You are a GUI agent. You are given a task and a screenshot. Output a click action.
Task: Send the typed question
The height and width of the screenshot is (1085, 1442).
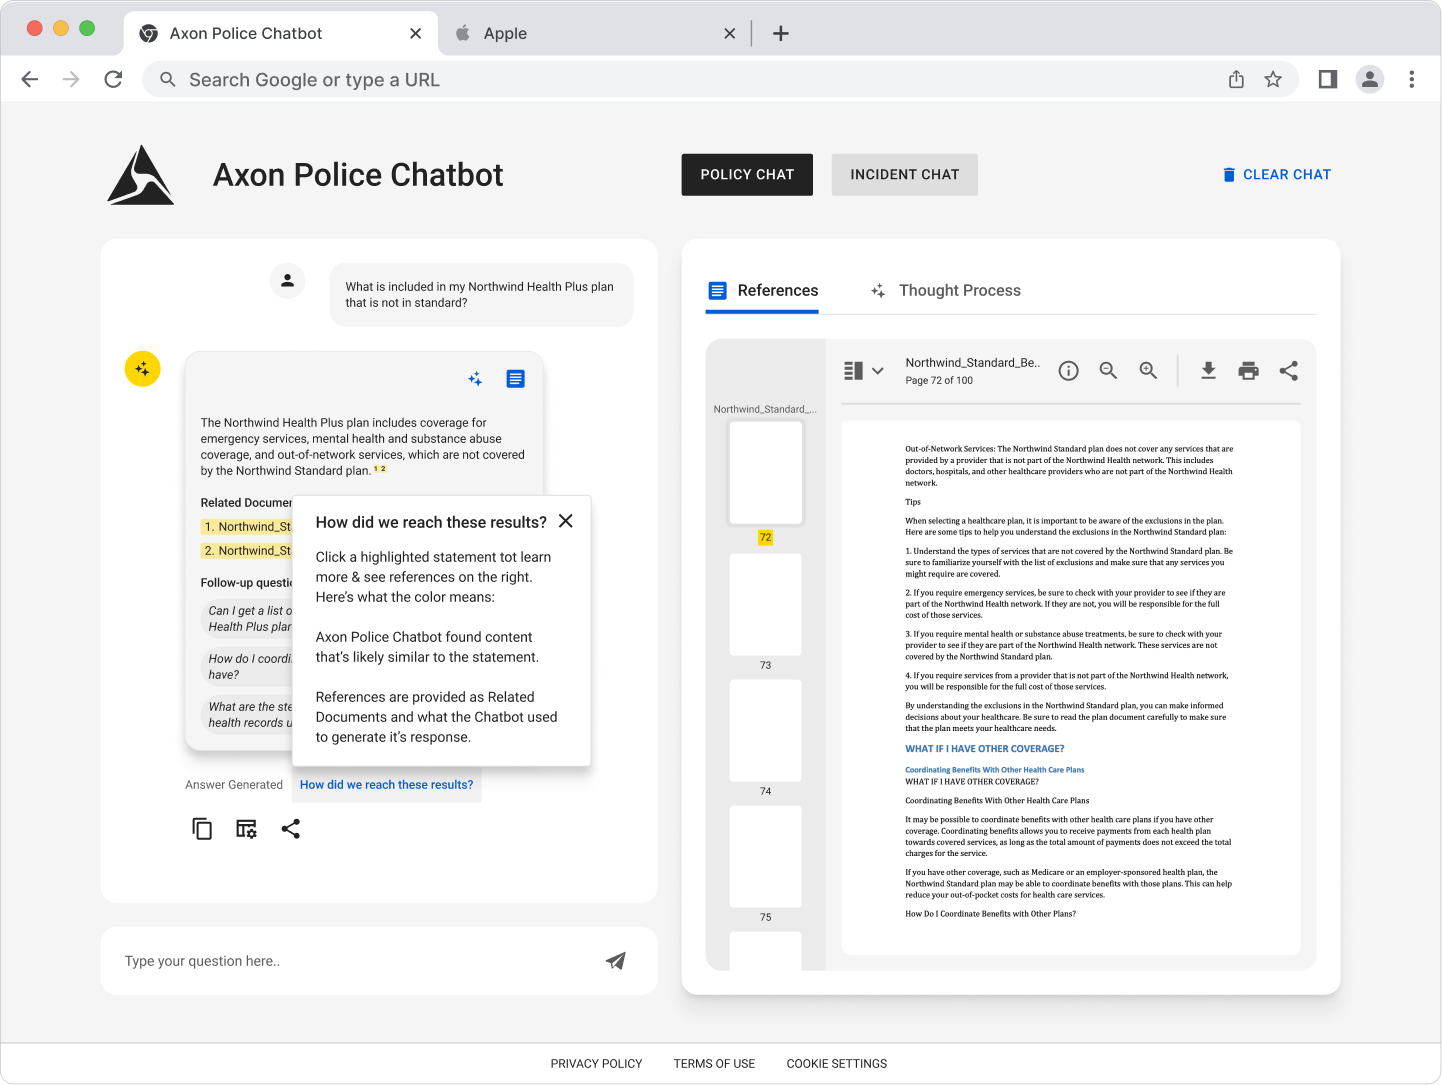tap(616, 961)
